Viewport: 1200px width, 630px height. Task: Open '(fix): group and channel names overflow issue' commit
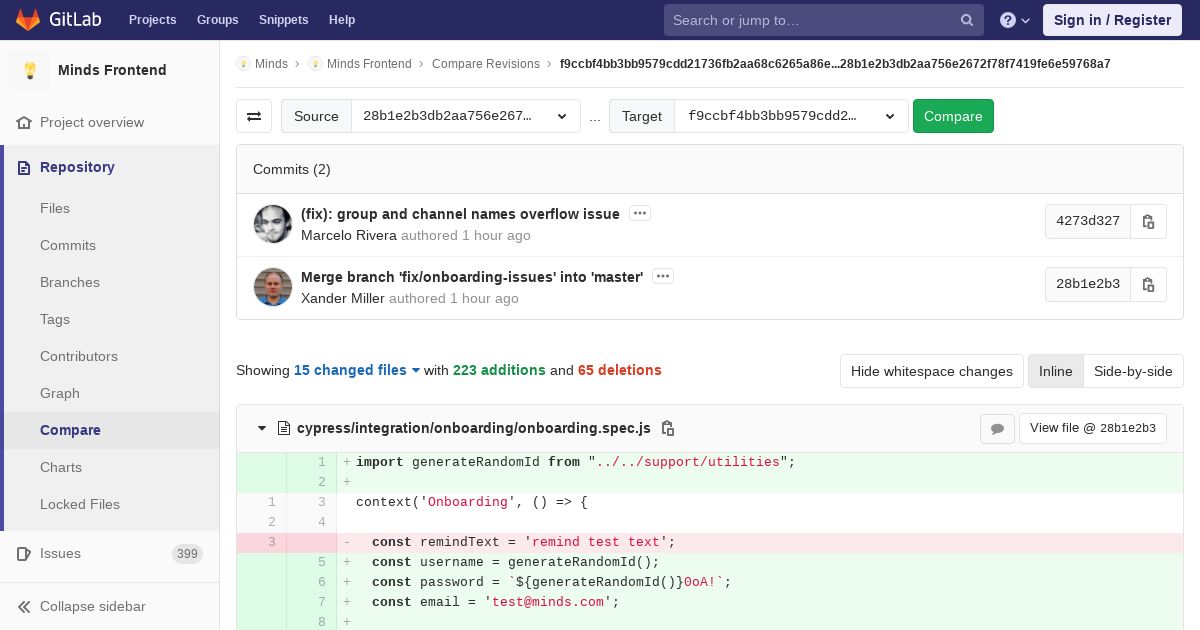(460, 214)
